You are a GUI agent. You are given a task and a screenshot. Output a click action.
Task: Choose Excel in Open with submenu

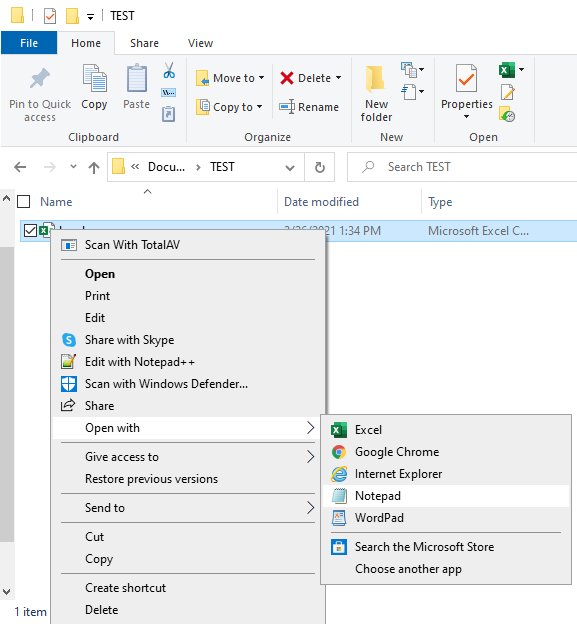(446, 430)
